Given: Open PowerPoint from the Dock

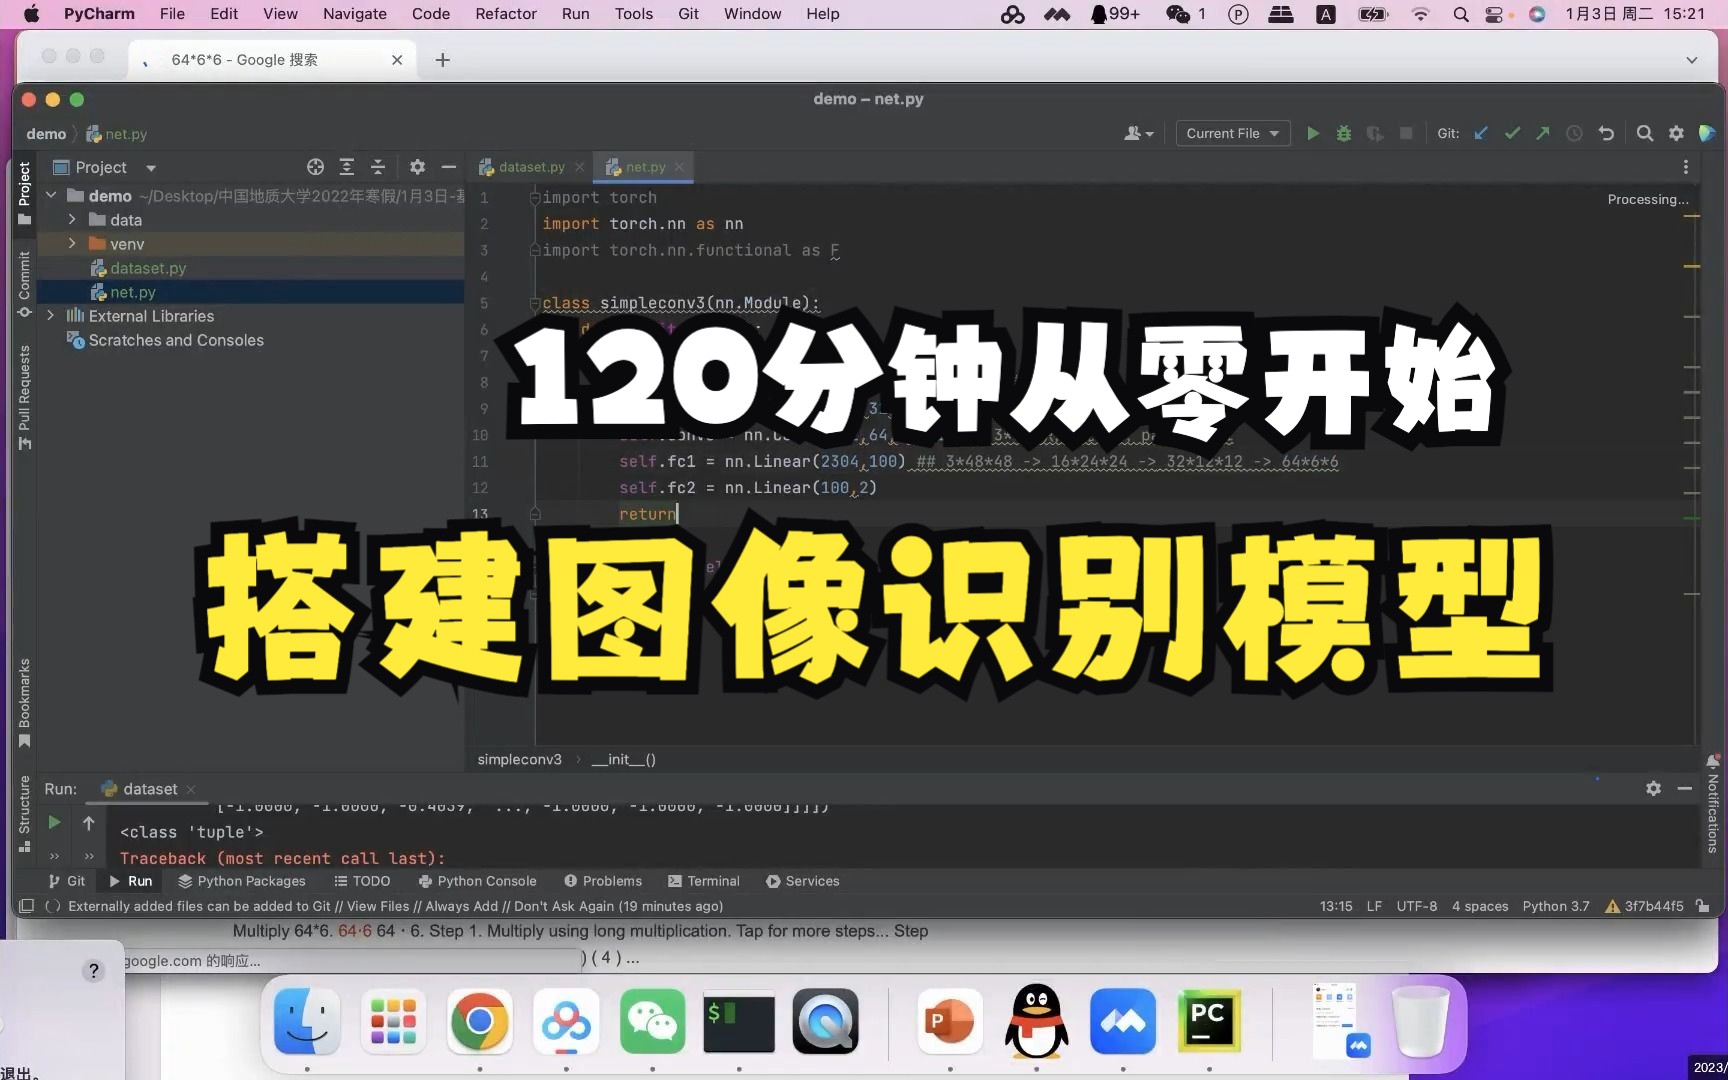Looking at the screenshot, I should 949,1021.
